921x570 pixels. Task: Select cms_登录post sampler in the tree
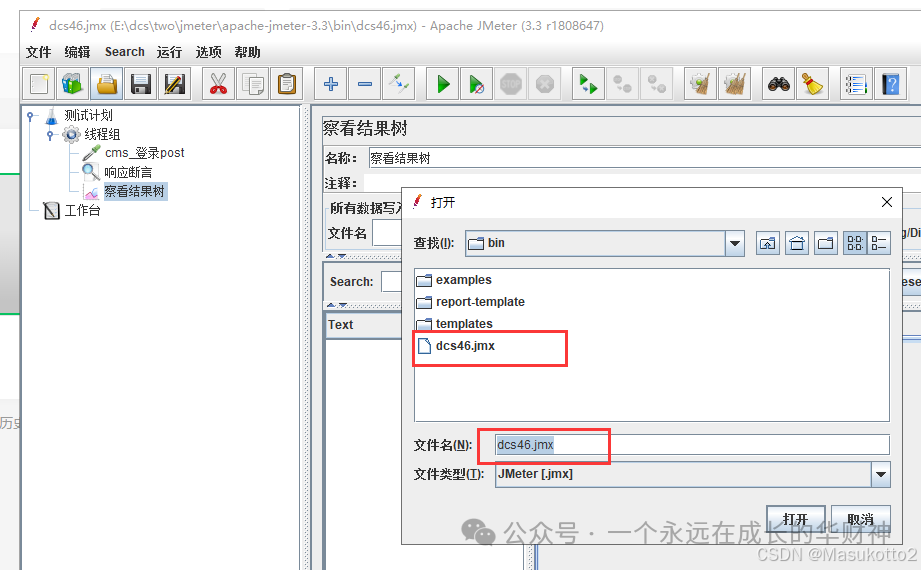pyautogui.click(x=144, y=153)
